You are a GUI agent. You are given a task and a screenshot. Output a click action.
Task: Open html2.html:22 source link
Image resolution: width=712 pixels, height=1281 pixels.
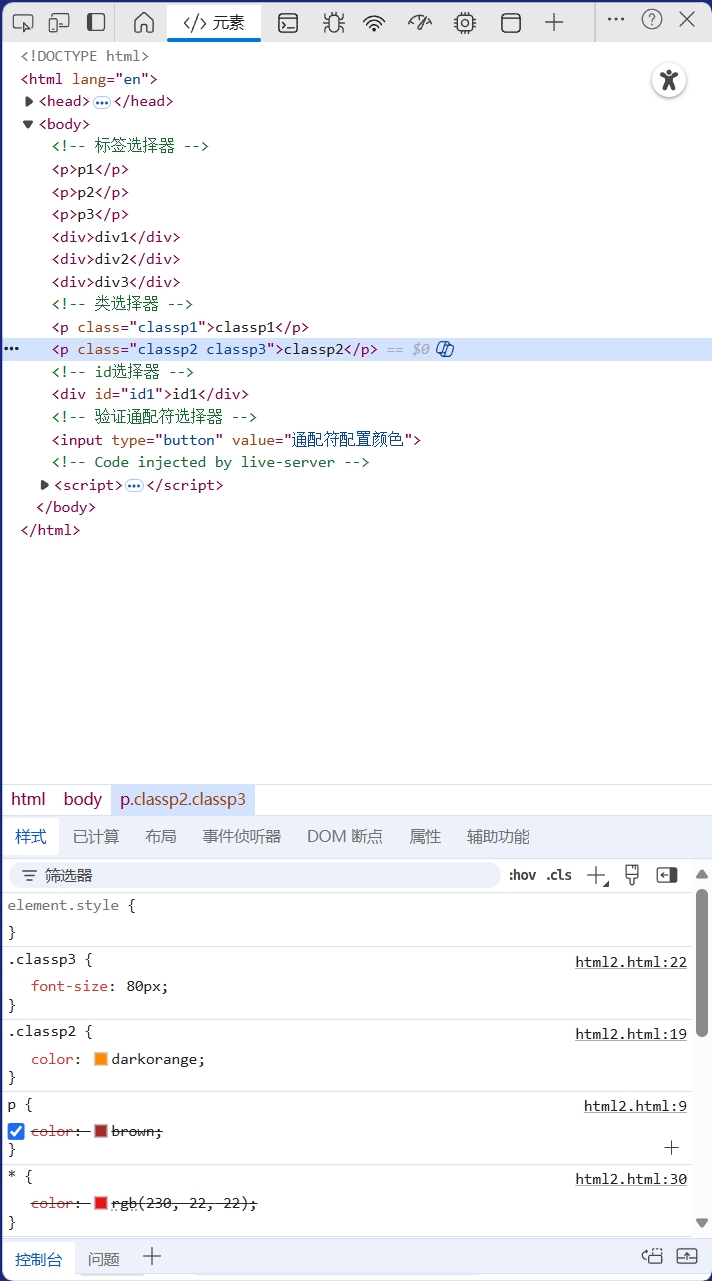coord(631,962)
